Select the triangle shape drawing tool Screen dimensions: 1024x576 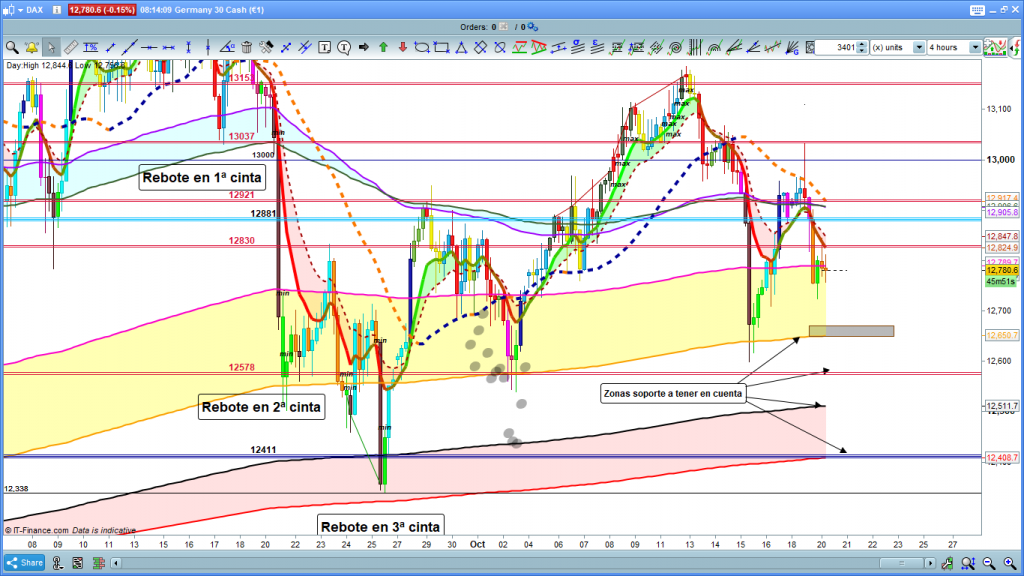pos(460,47)
